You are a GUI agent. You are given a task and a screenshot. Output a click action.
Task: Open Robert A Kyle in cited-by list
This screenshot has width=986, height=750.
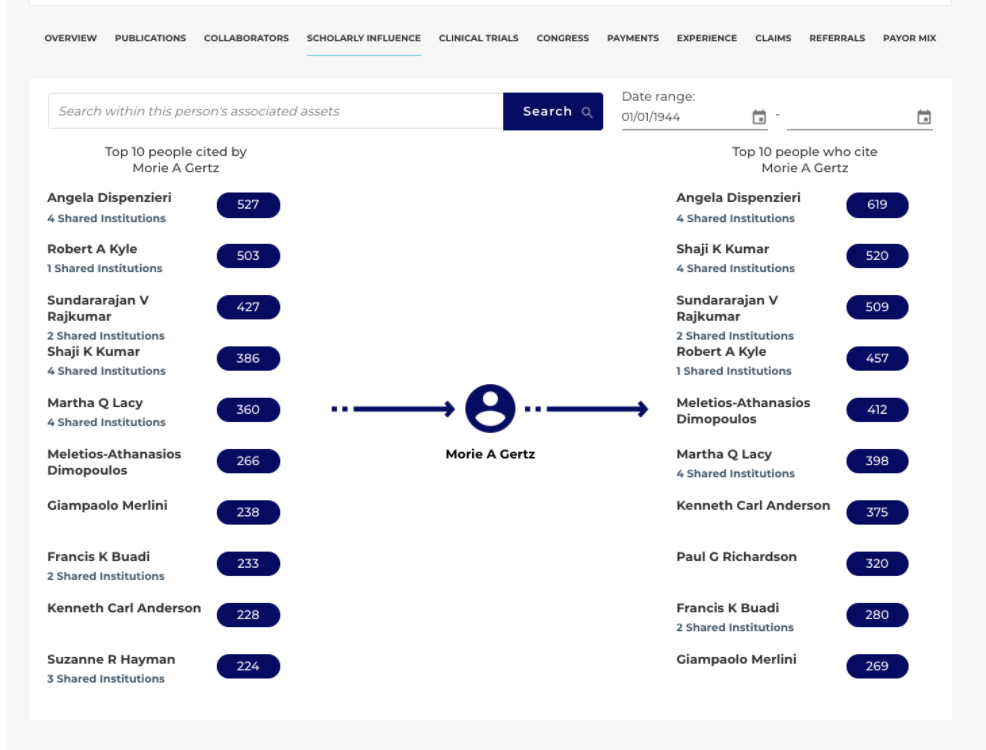pyautogui.click(x=92, y=249)
